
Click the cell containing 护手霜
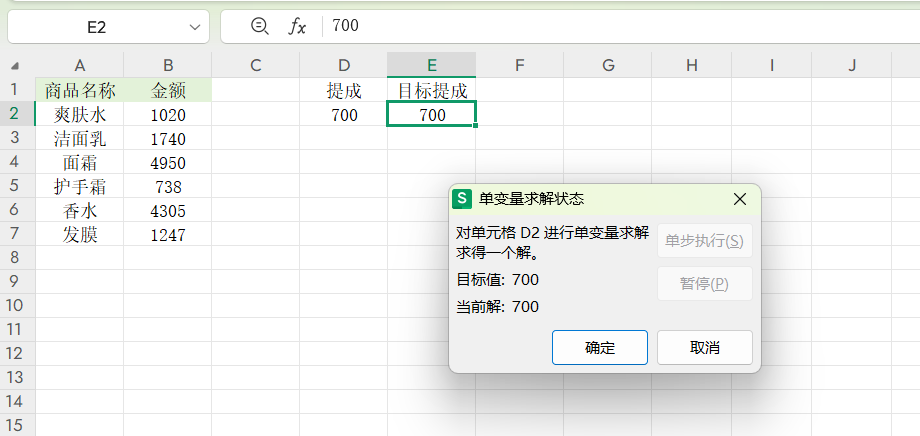click(80, 187)
